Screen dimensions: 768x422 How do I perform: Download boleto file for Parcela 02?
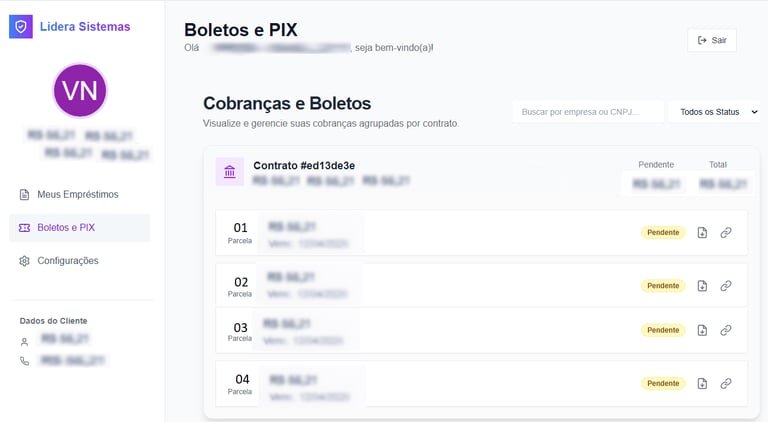pyautogui.click(x=702, y=286)
